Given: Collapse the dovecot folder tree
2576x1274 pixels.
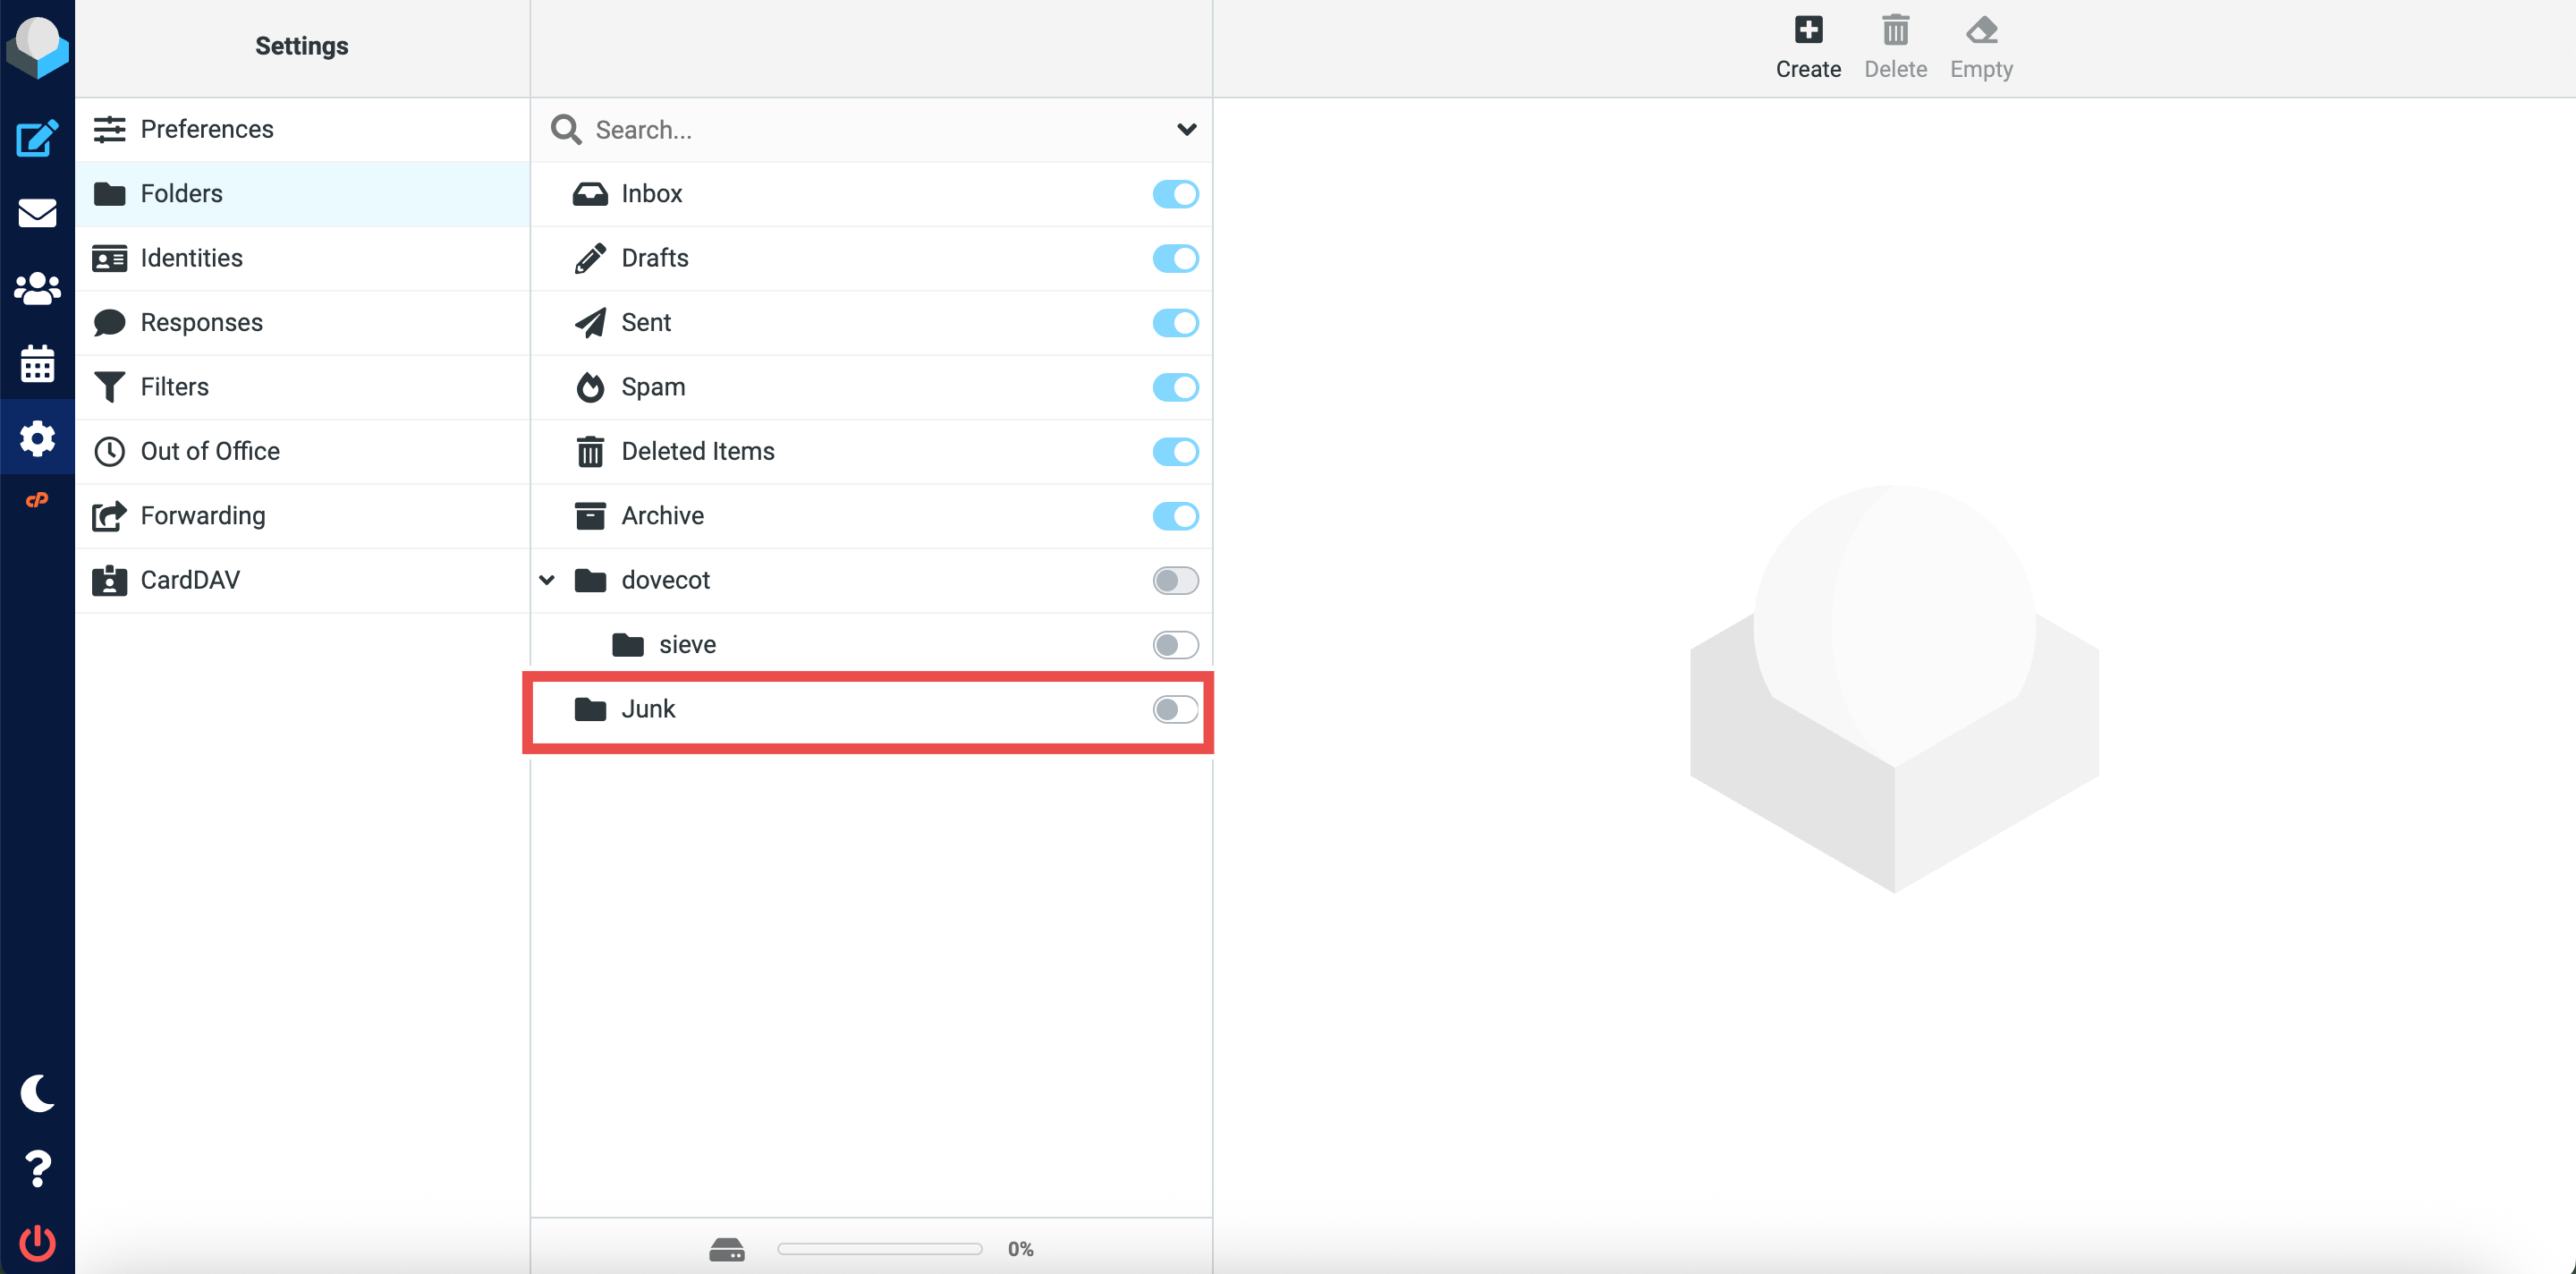Looking at the screenshot, I should (x=547, y=580).
